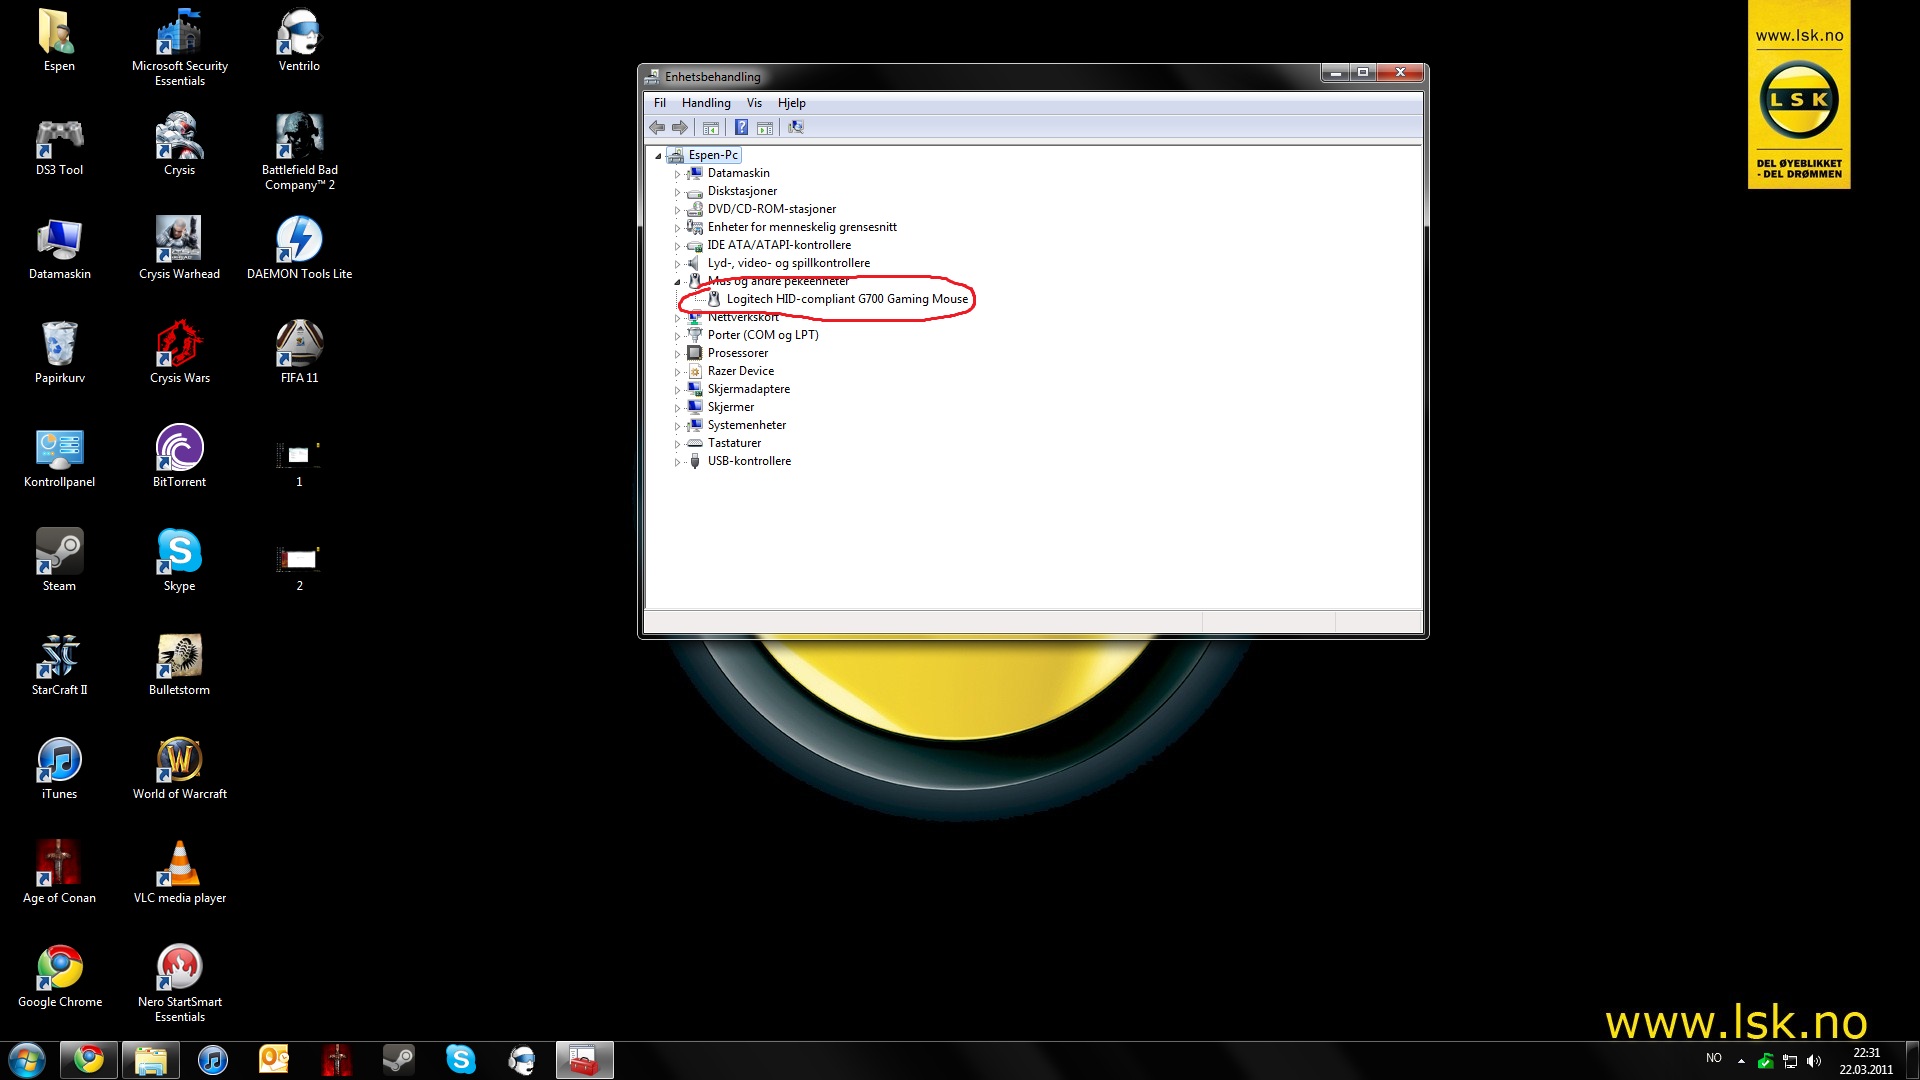
Task: Expand the Porter (COM og LPT) category
Action: click(677, 336)
